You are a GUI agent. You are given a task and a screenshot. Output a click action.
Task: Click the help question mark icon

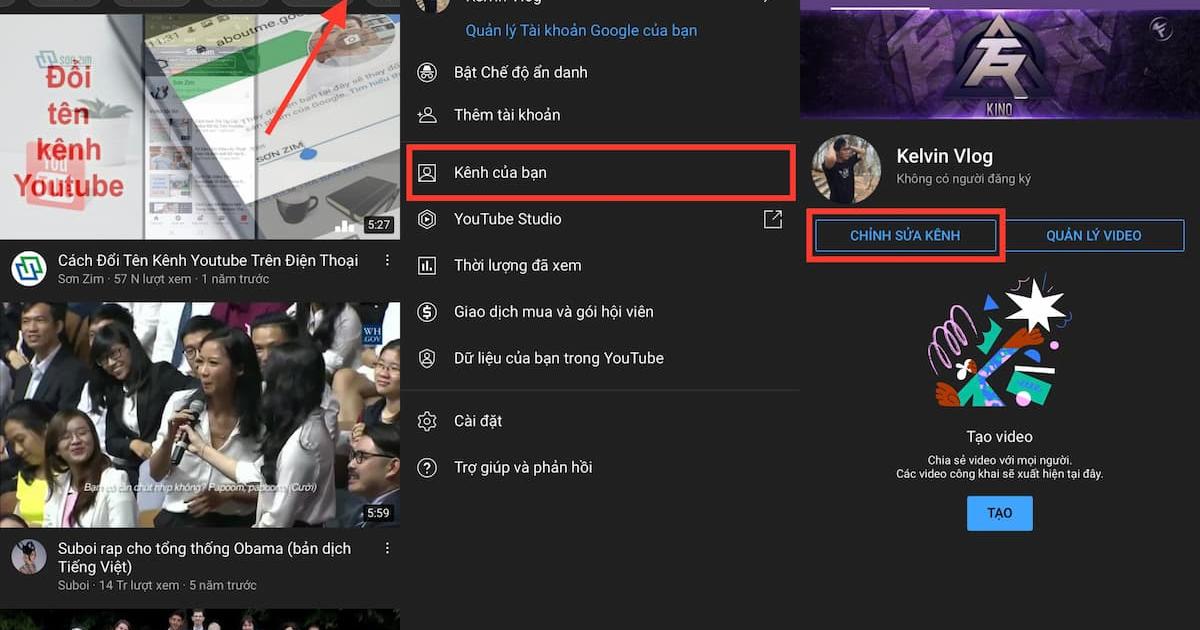pos(429,466)
